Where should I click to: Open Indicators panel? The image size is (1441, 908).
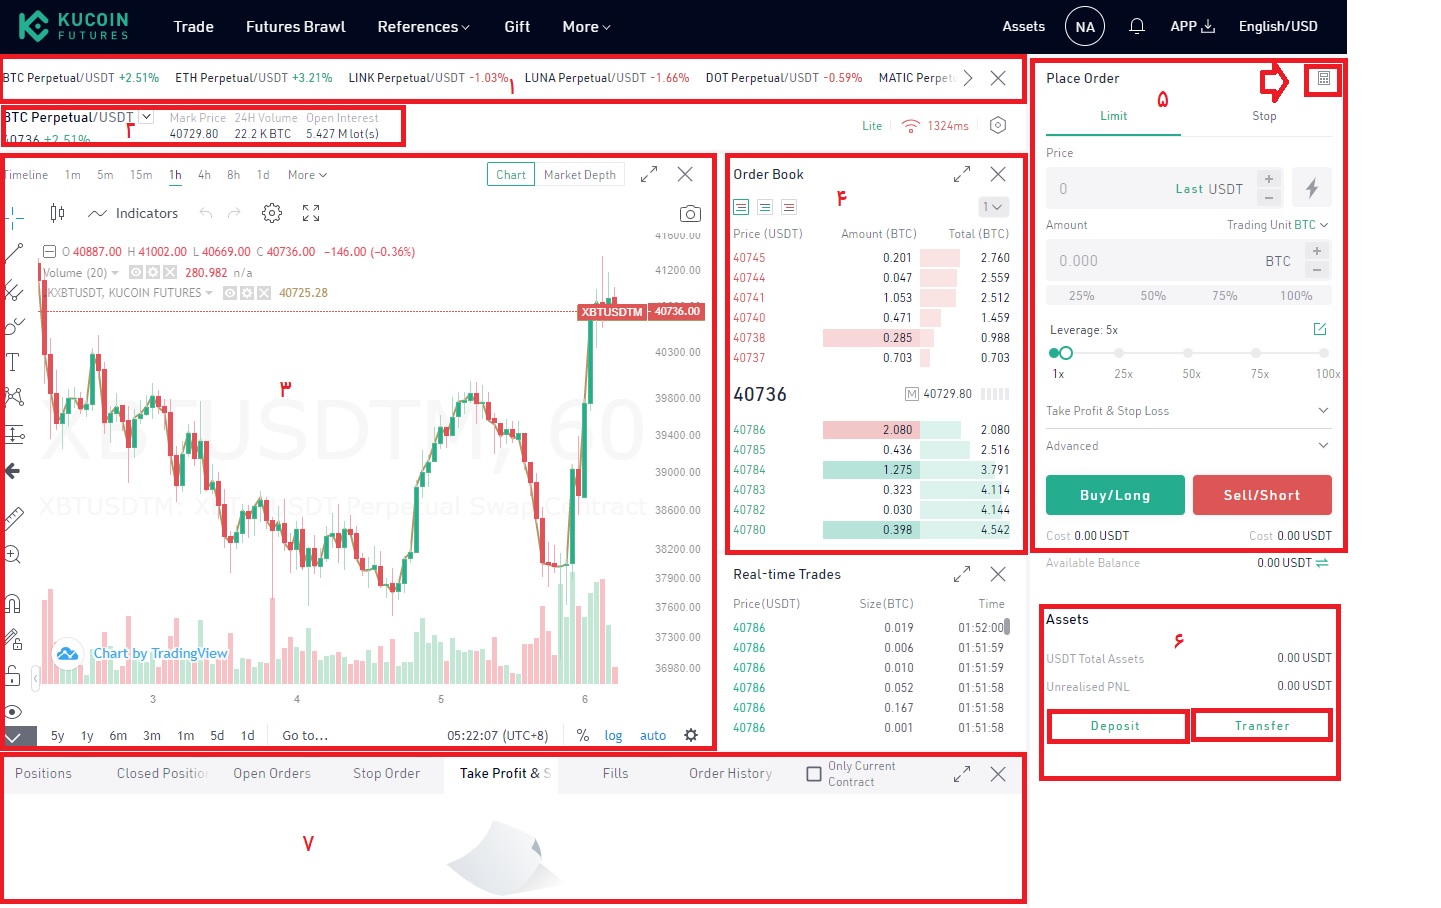click(133, 213)
